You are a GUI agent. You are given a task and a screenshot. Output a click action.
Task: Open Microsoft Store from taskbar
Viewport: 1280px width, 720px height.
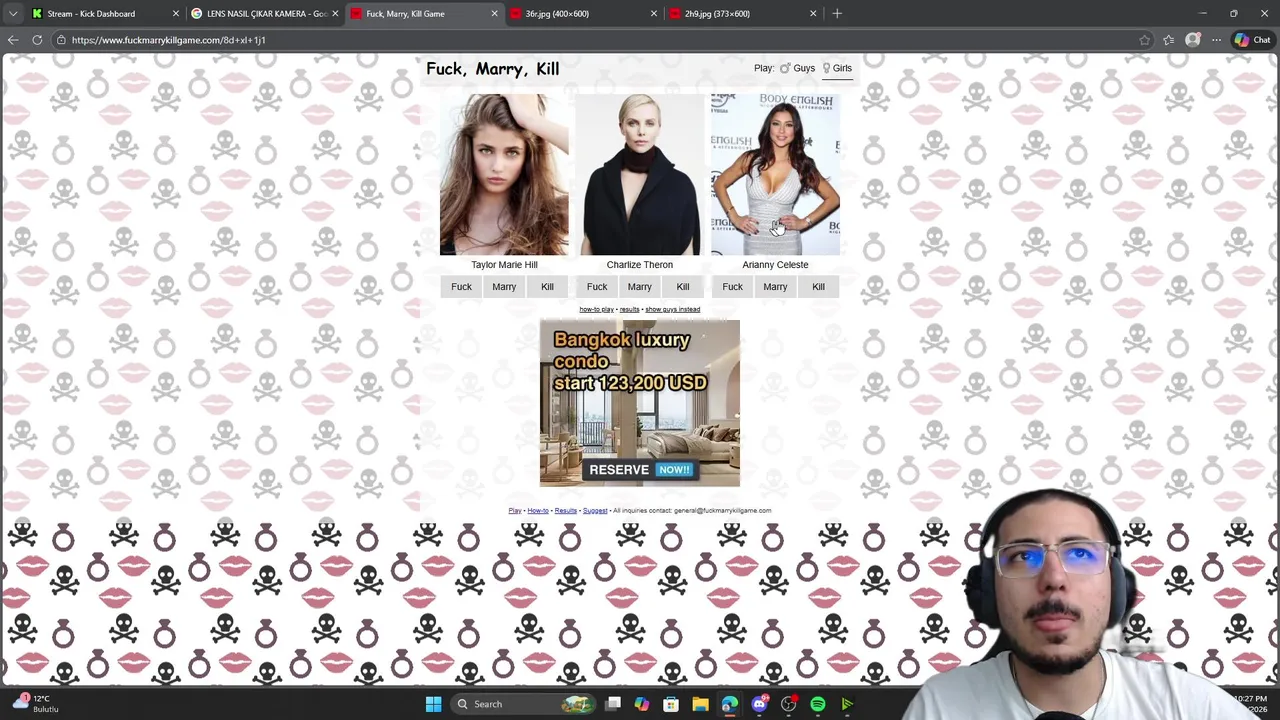[x=671, y=704]
